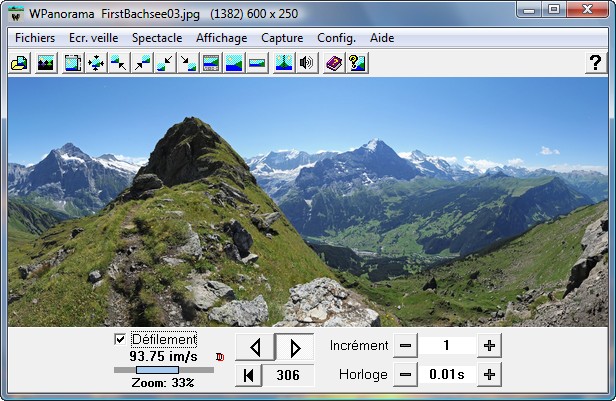
Task: Click the Horloge value field showing 0.01s
Action: (x=447, y=375)
